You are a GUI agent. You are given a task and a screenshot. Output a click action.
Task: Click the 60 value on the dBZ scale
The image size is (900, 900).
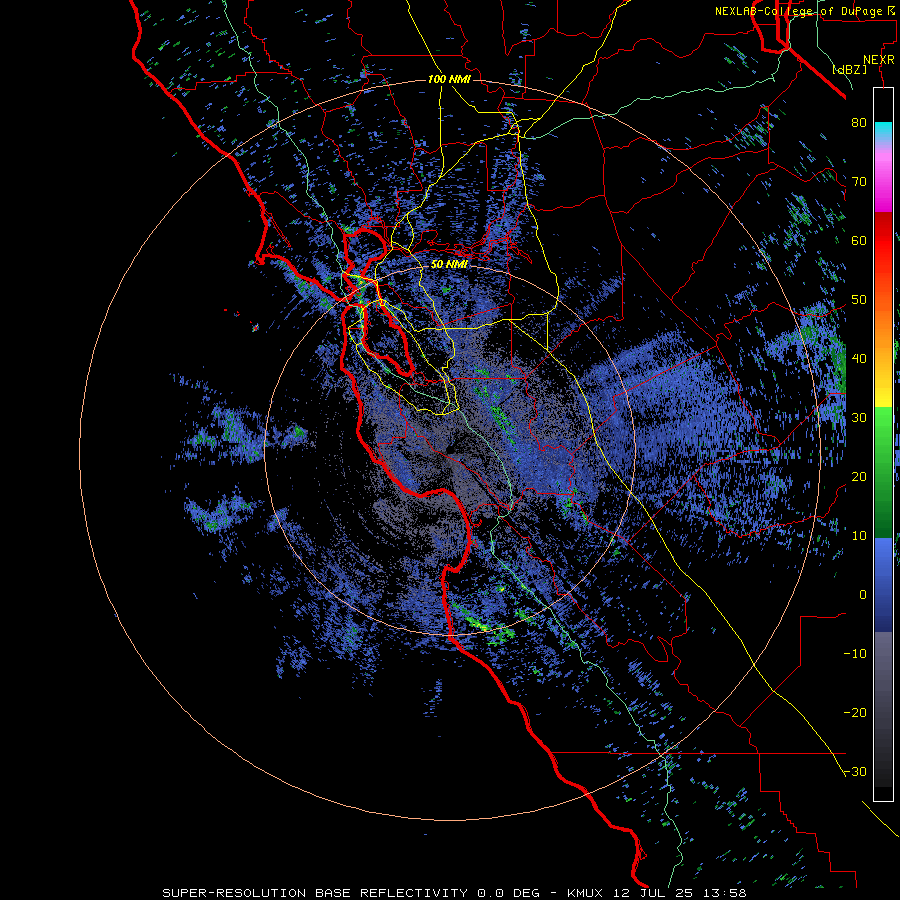click(859, 240)
